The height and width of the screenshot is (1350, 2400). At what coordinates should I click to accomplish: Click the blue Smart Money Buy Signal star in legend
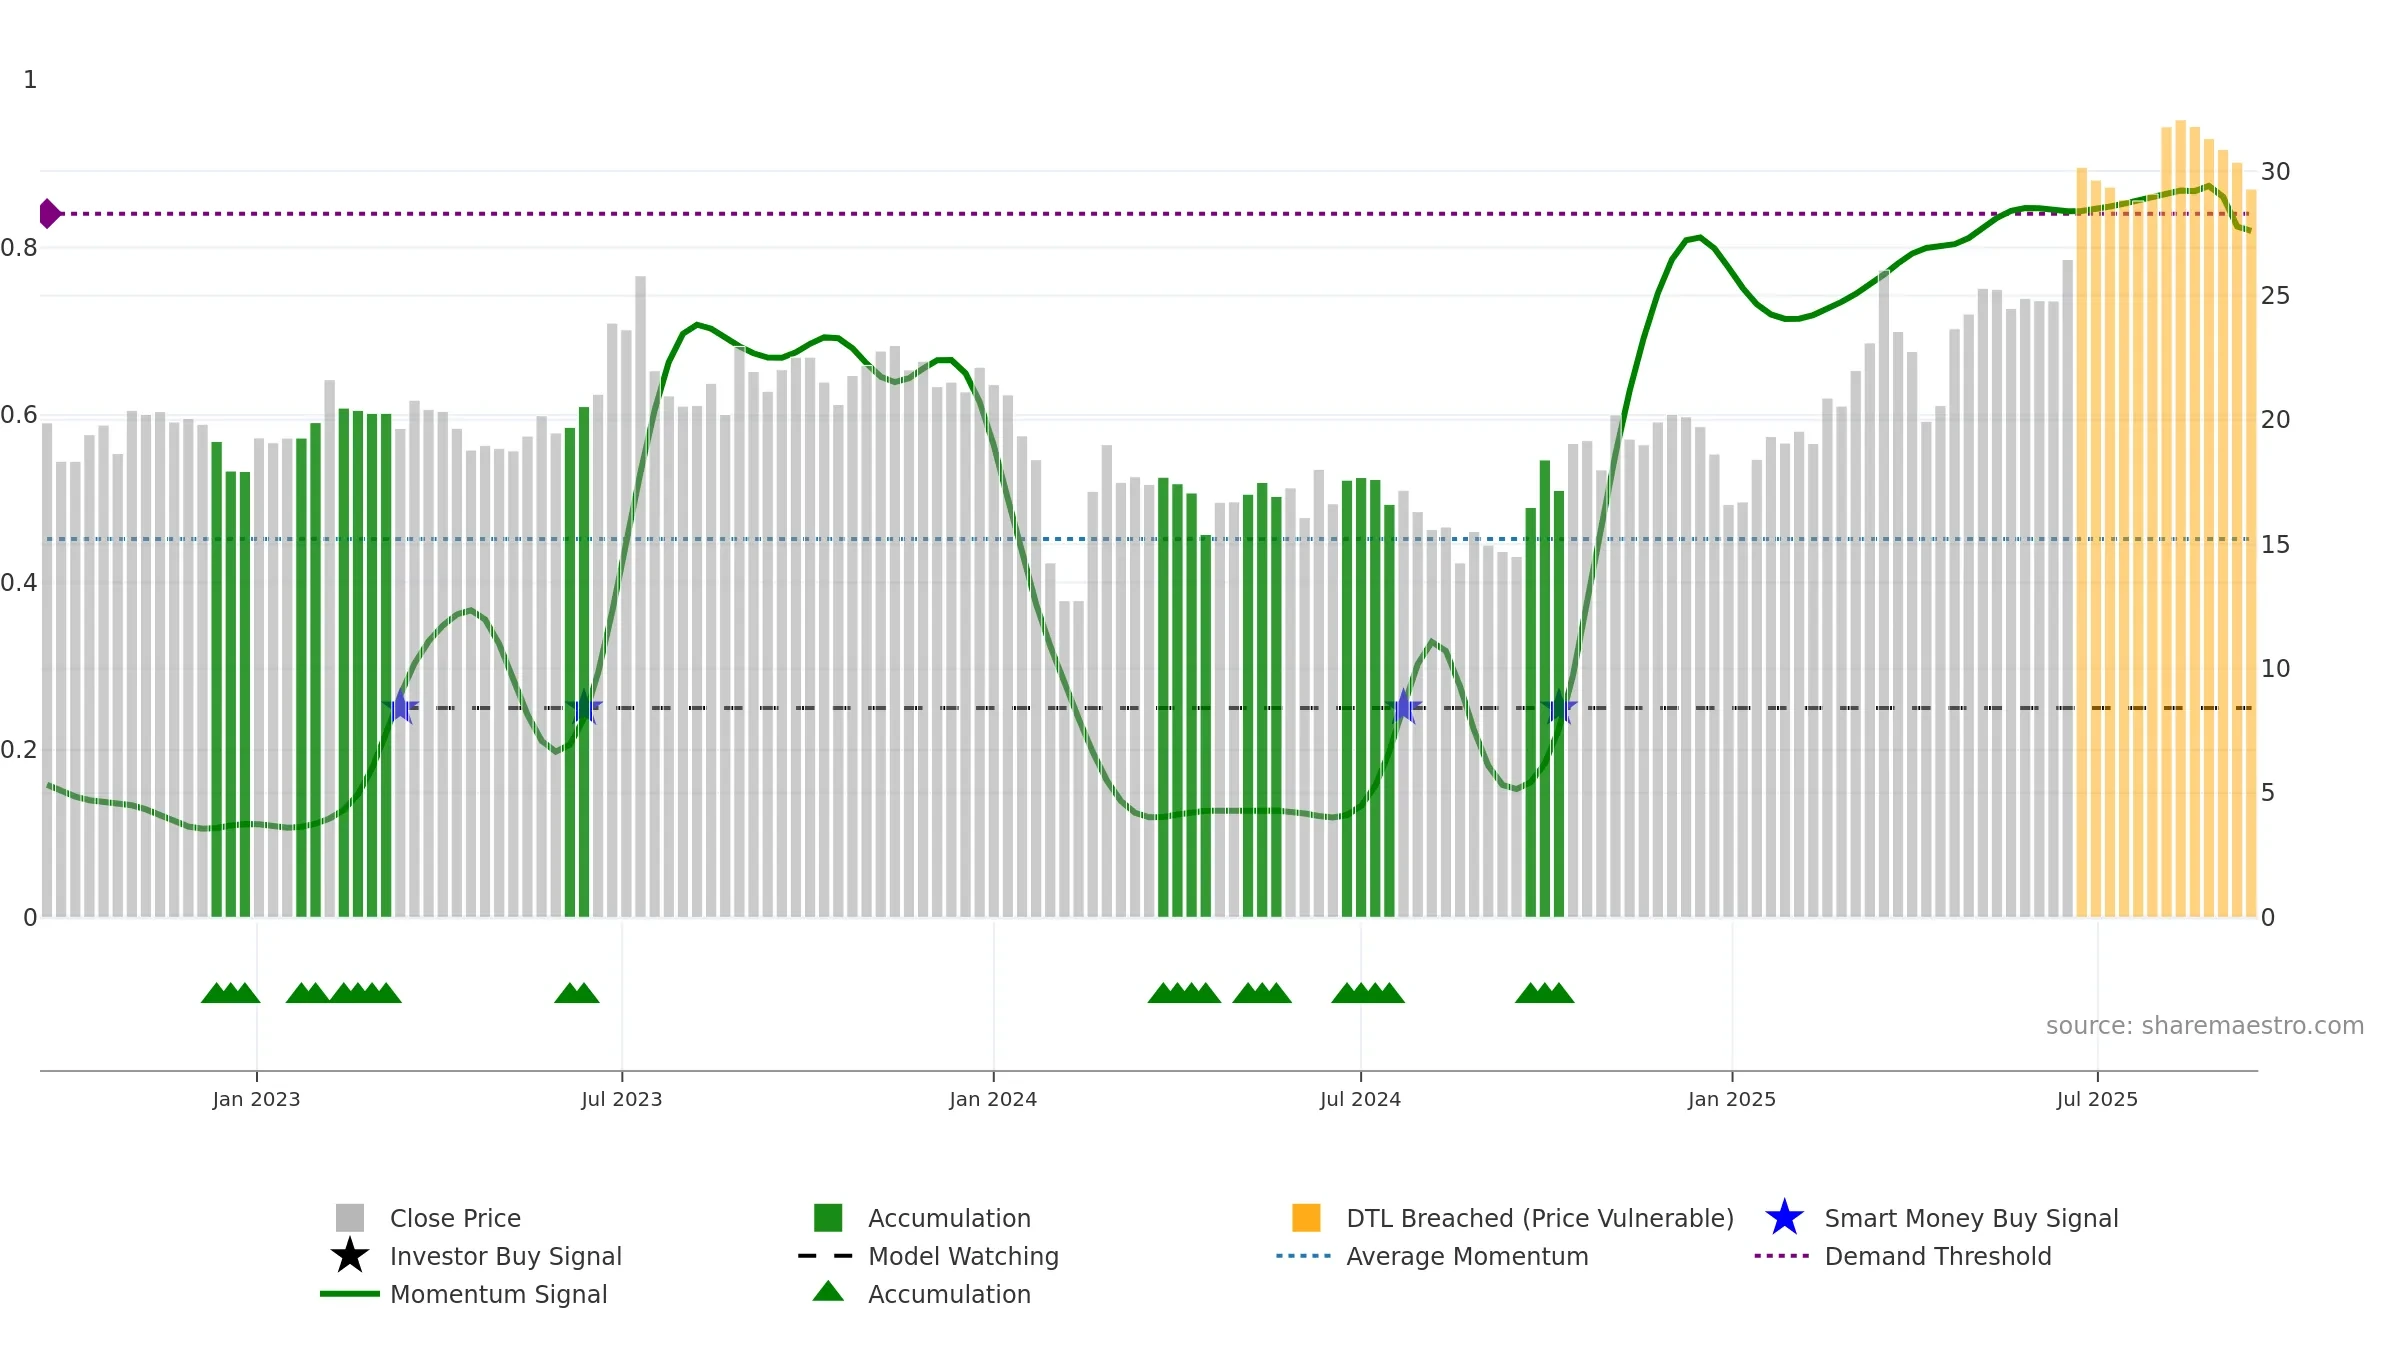click(x=1784, y=1218)
